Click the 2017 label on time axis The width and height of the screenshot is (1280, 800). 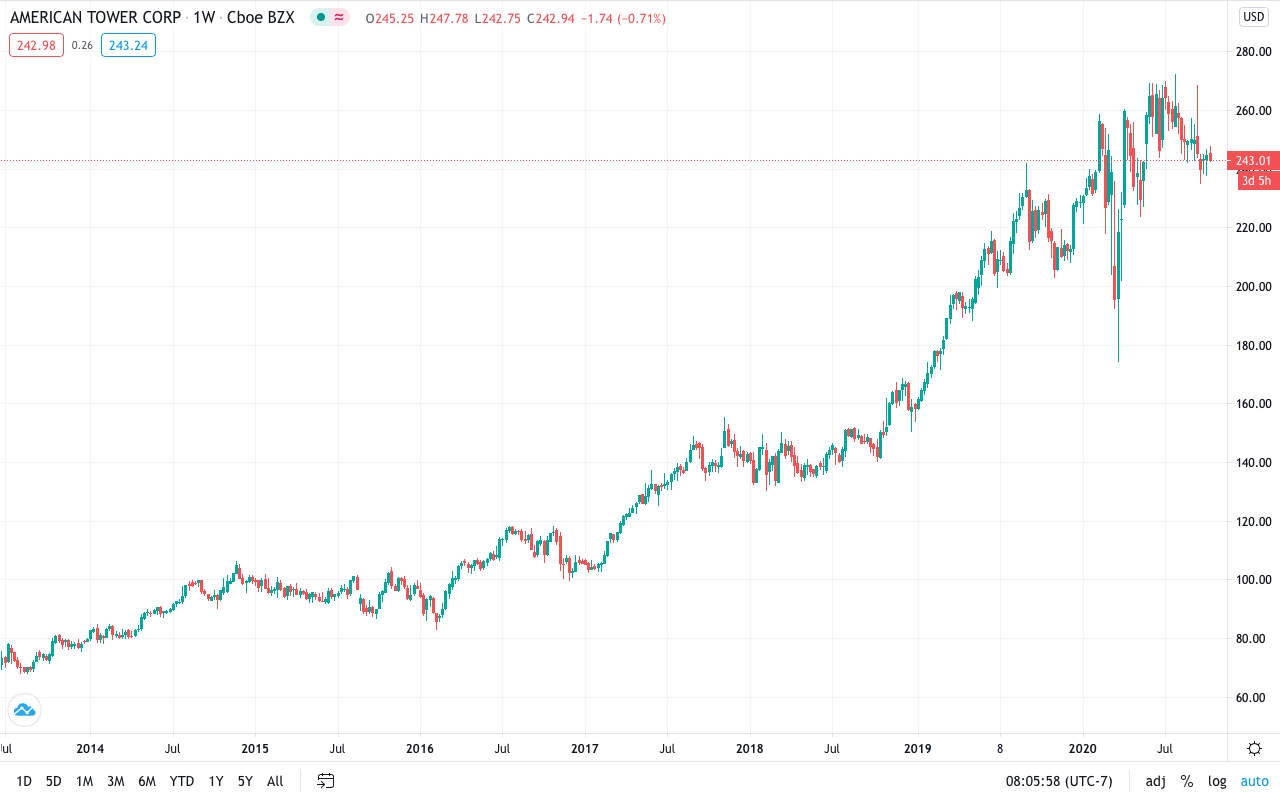point(585,748)
